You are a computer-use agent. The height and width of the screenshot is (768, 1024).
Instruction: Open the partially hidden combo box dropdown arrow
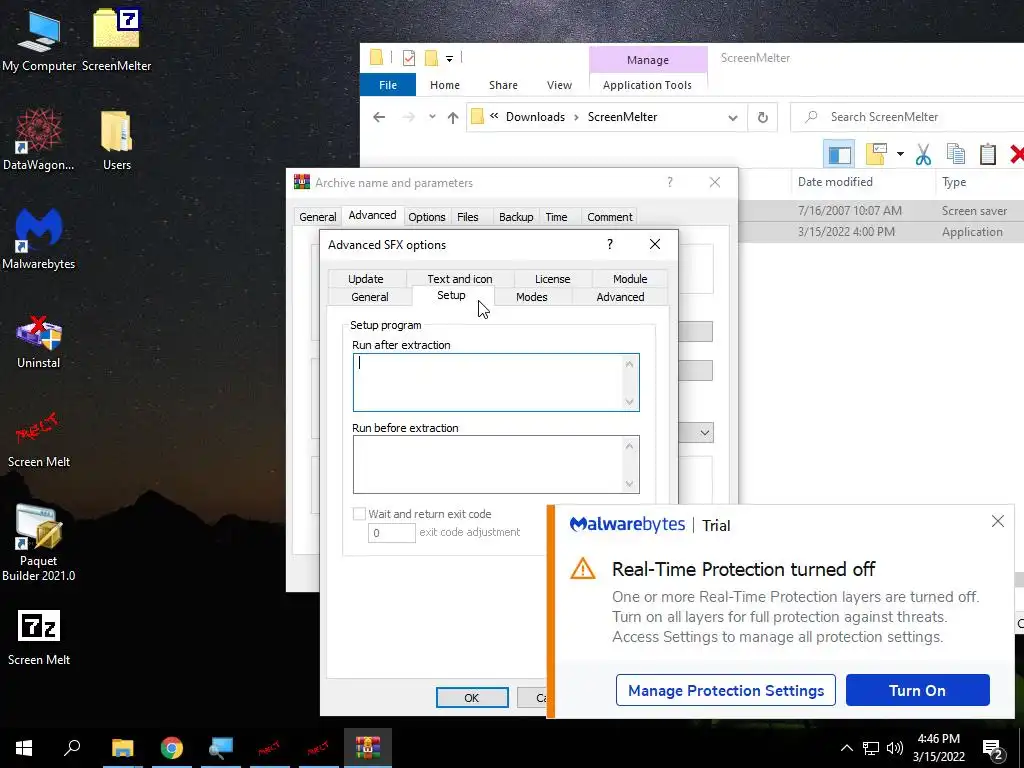click(x=705, y=432)
